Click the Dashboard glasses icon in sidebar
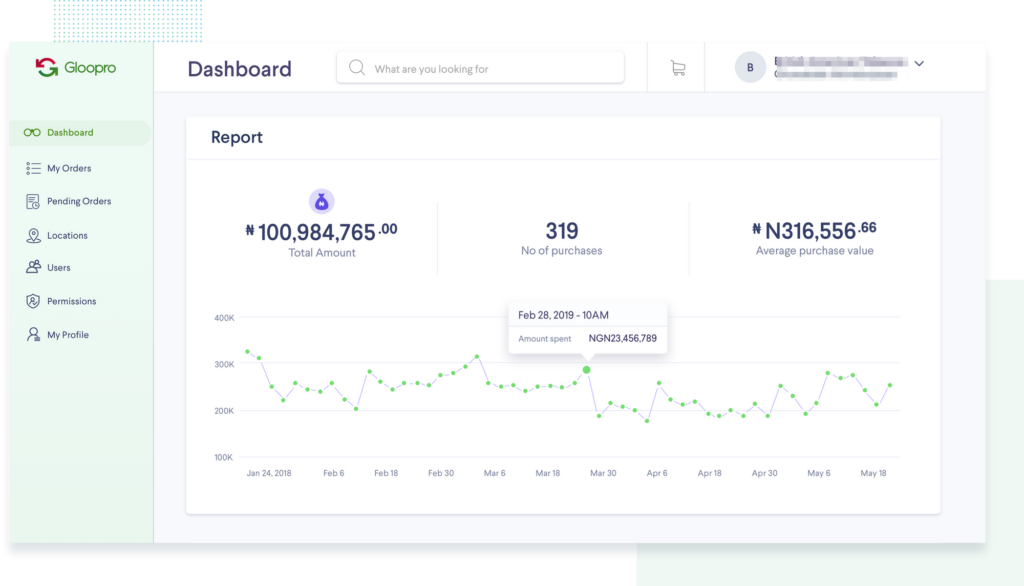 coord(32,133)
